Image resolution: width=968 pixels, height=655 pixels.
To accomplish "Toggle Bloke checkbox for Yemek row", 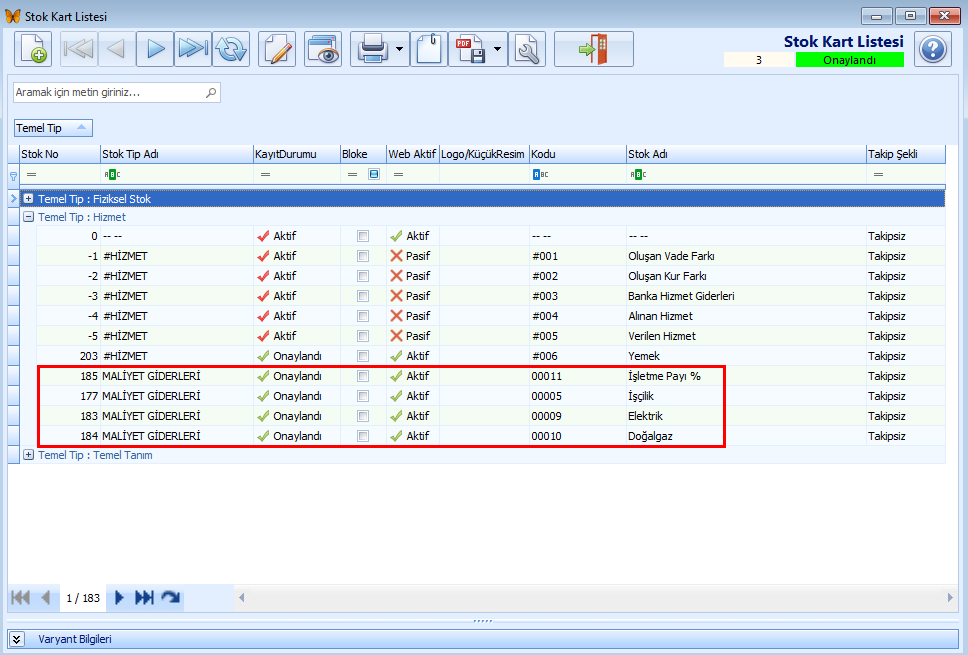I will pos(363,356).
